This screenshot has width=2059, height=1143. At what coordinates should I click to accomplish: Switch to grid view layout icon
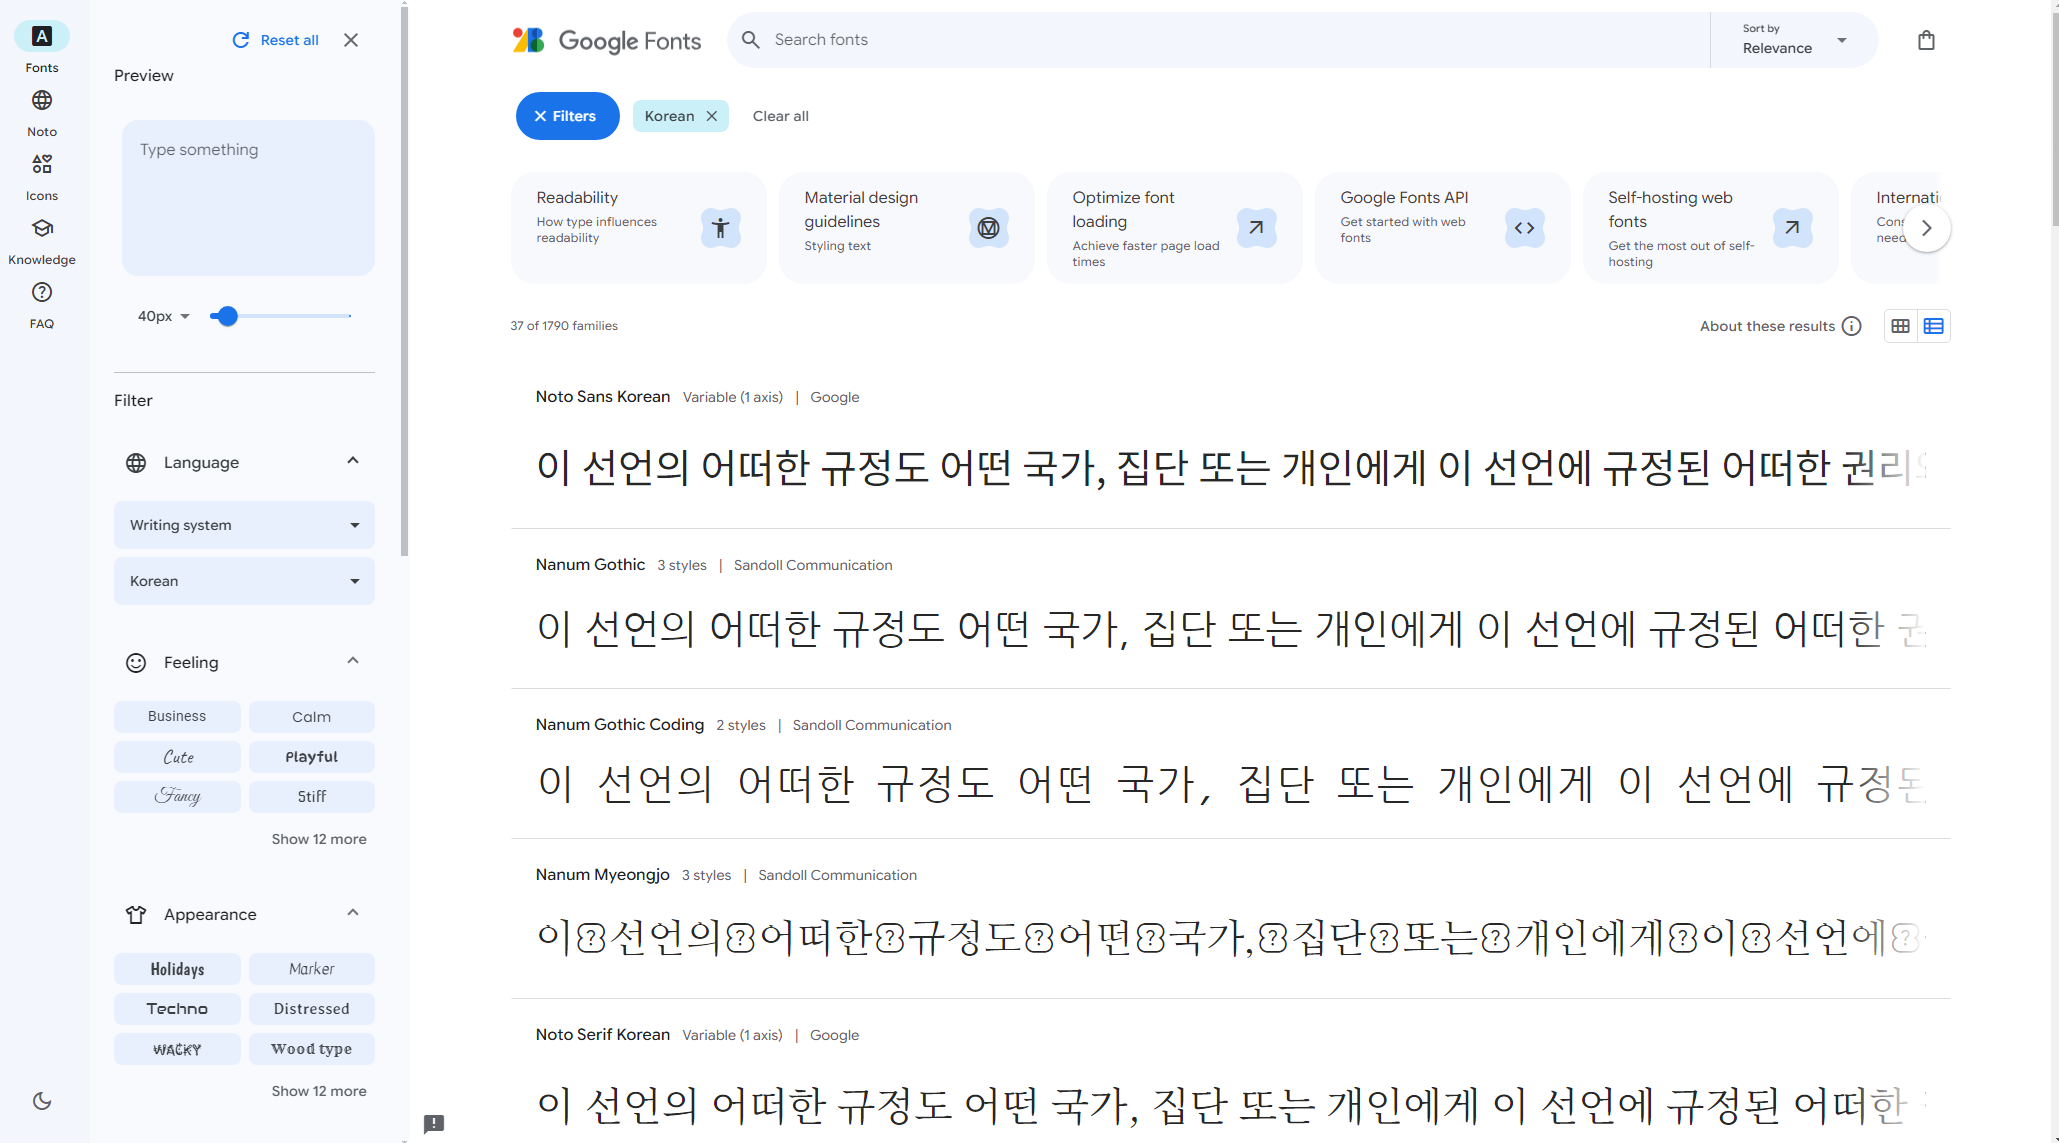pyautogui.click(x=1900, y=326)
